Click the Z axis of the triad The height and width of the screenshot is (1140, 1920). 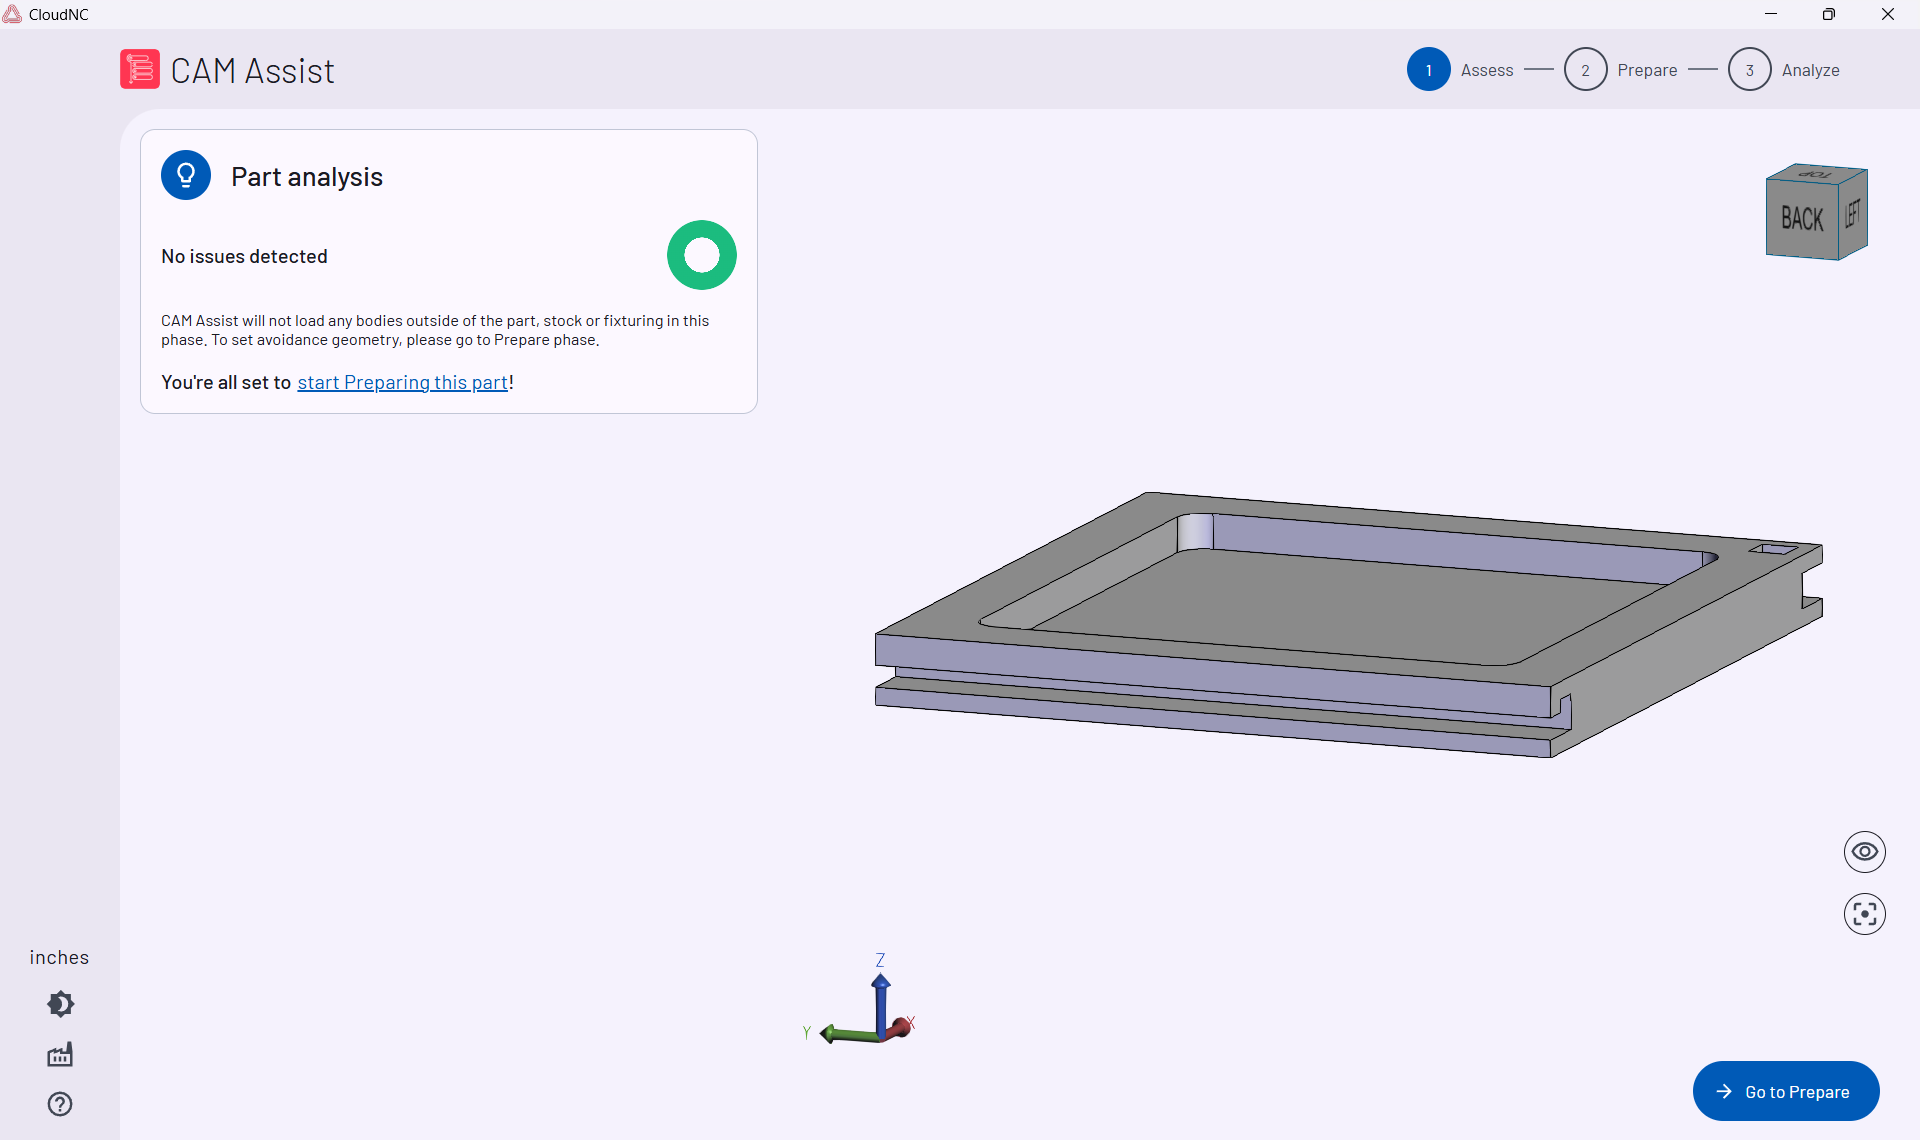881,1000
